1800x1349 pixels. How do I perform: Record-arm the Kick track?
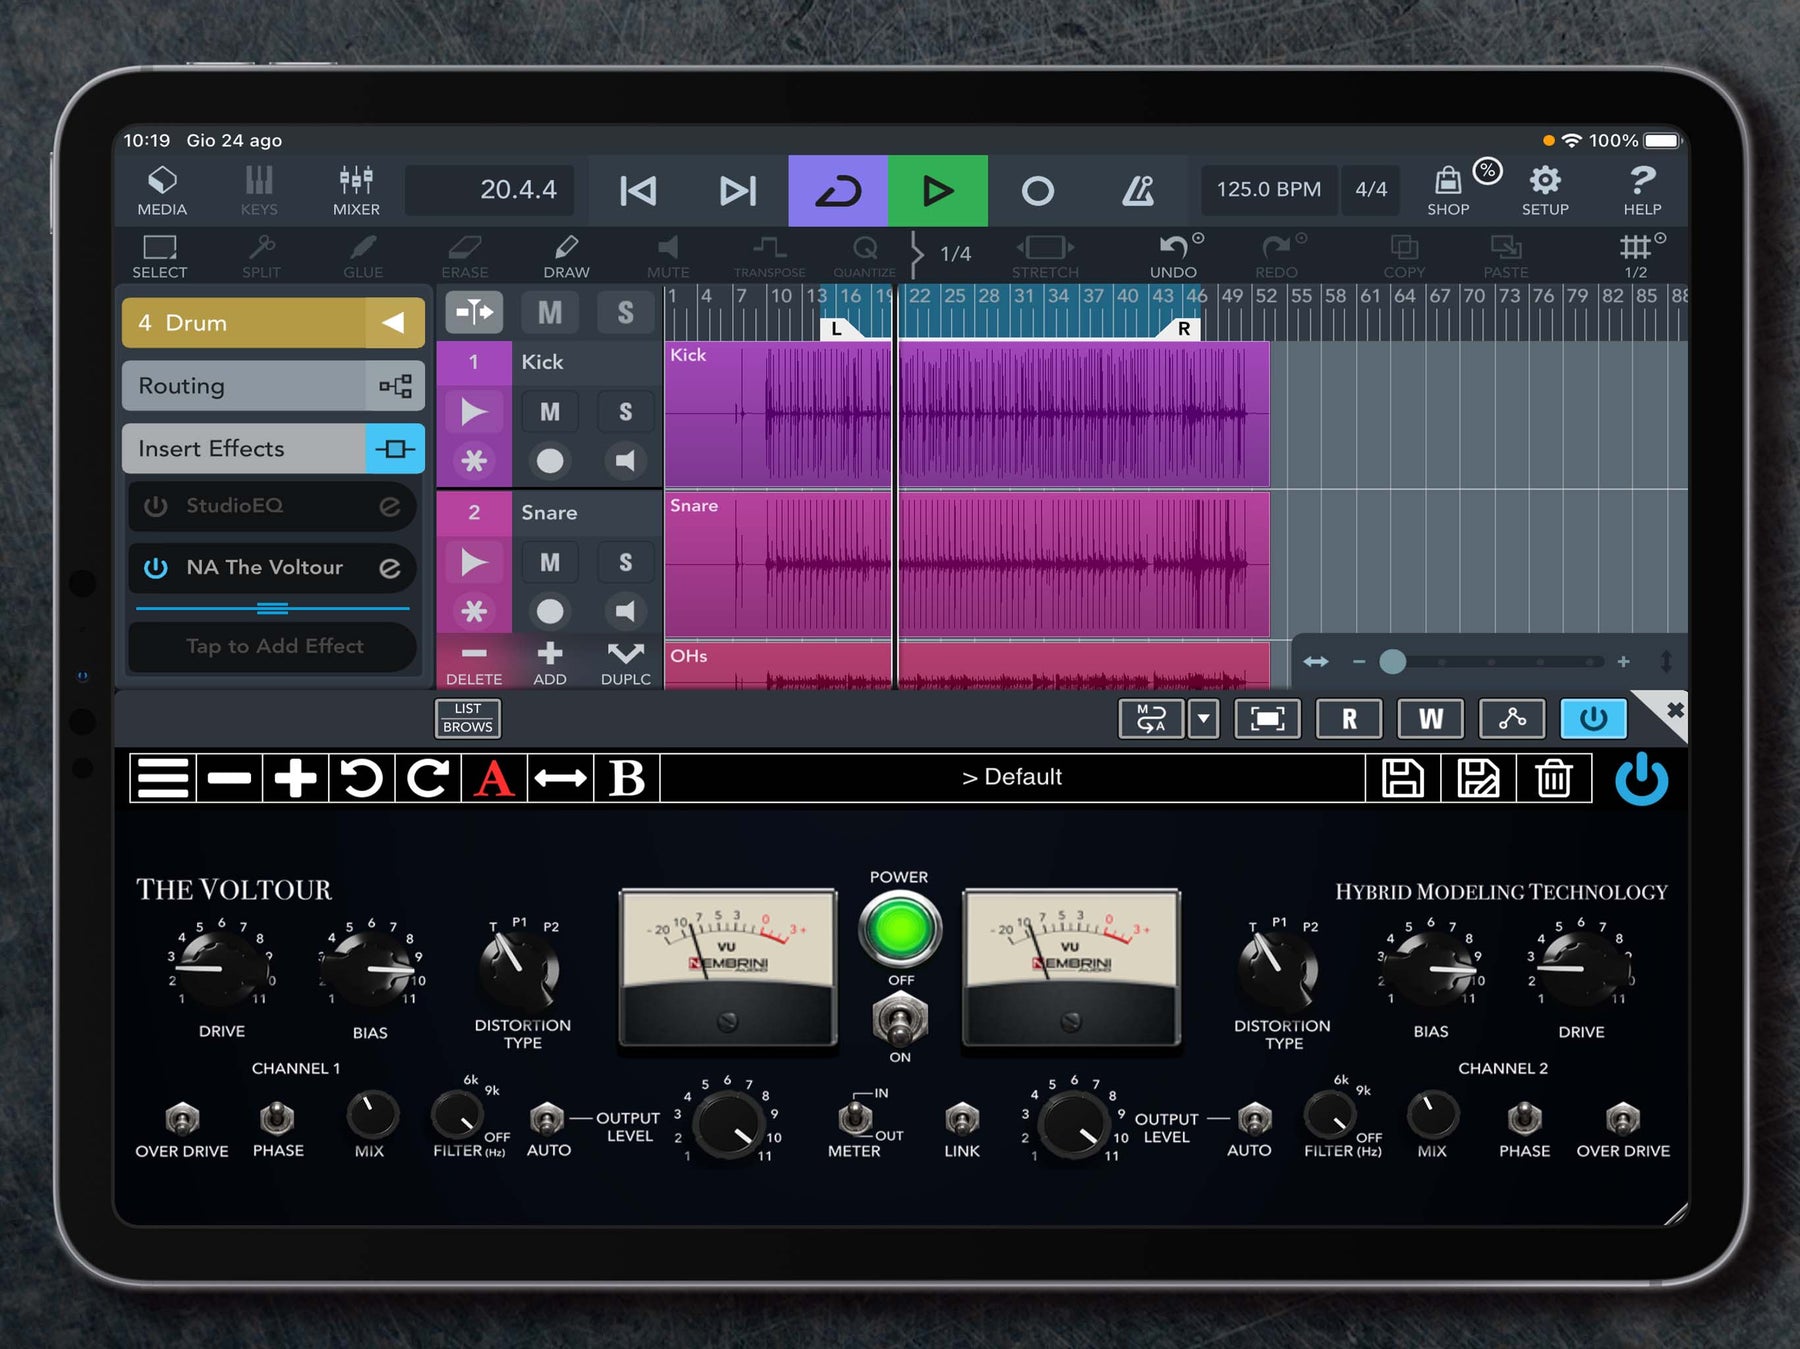[x=549, y=461]
